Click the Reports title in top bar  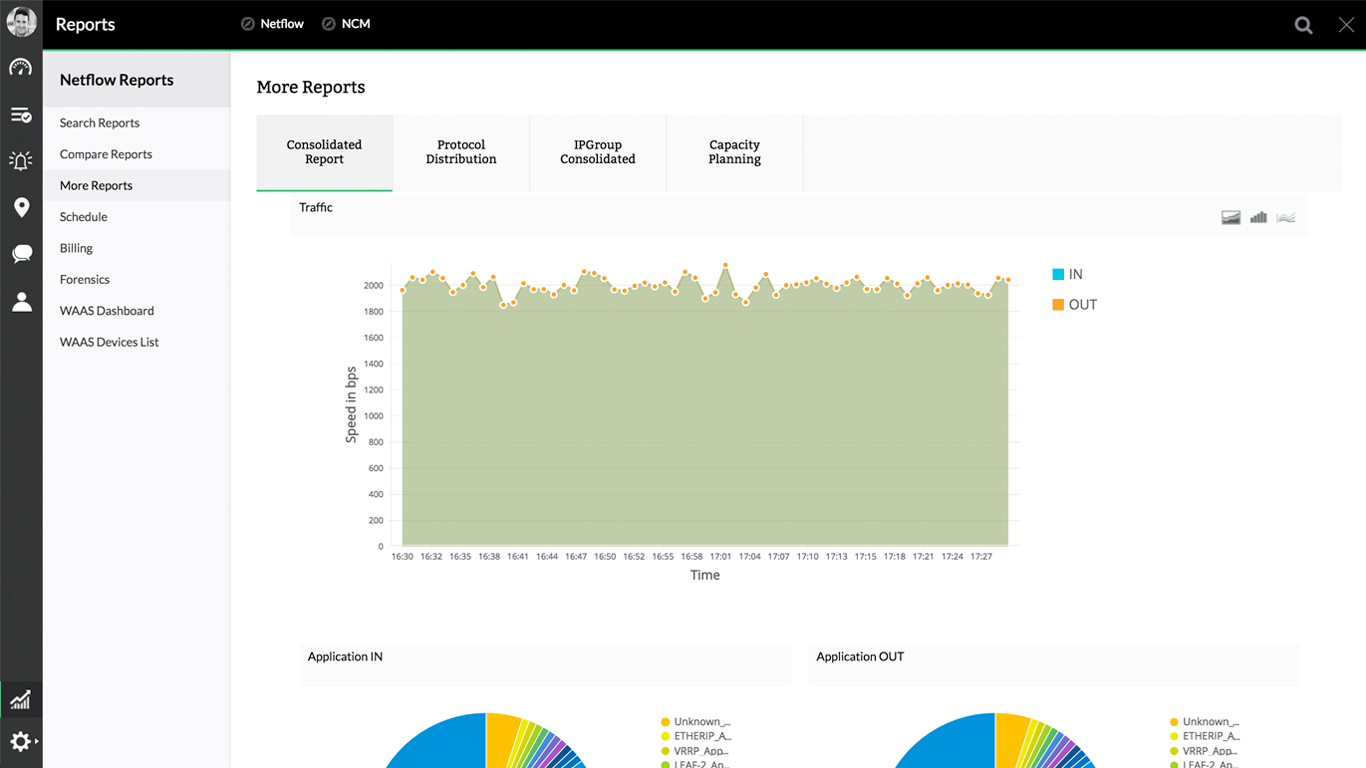pos(85,25)
